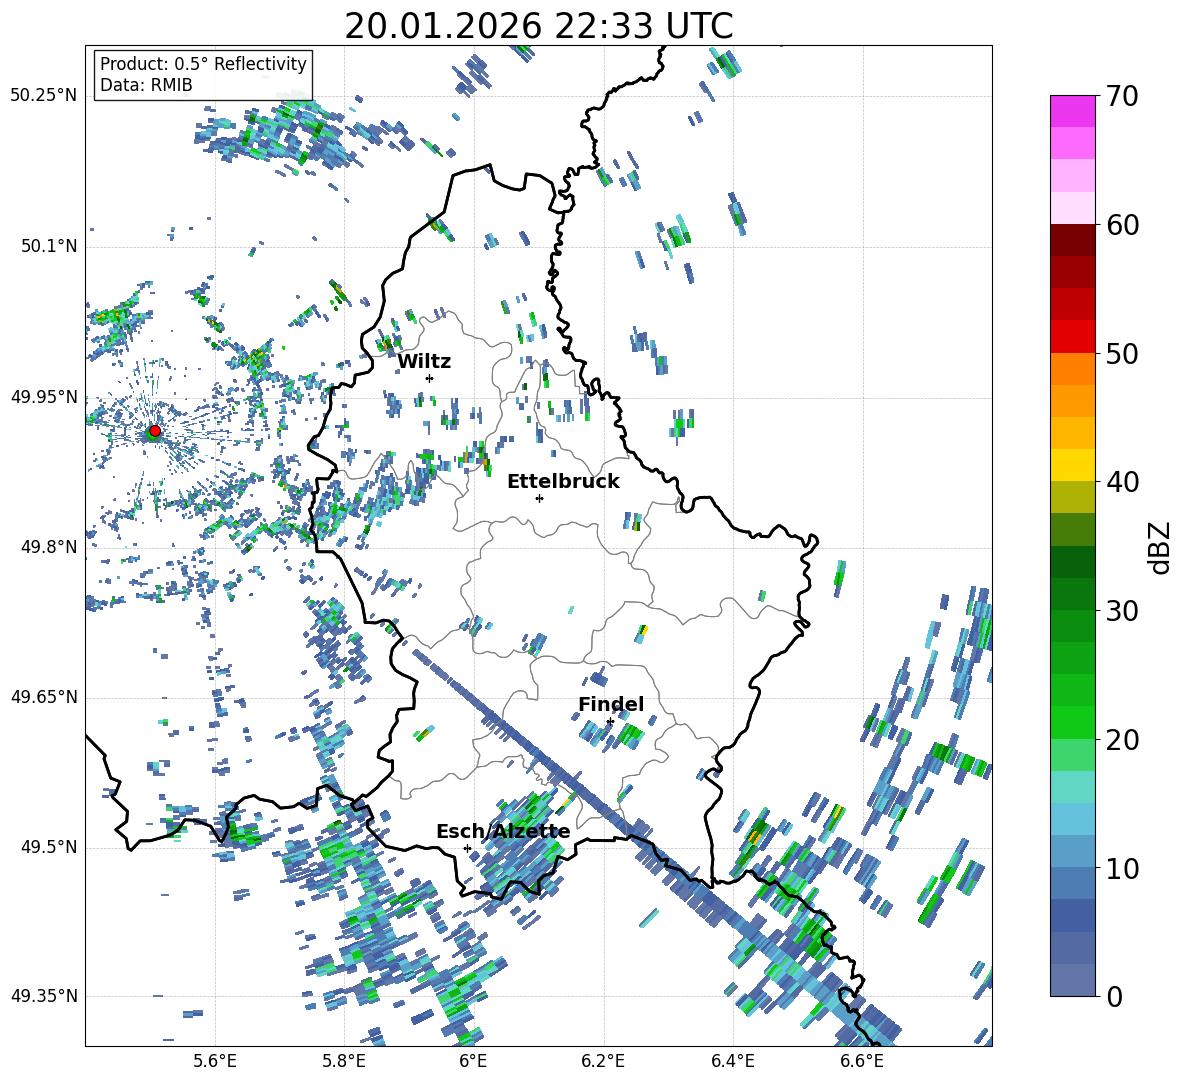The width and height of the screenshot is (1184, 1081).
Task: Click the 6.4°E longitude label
Action: pos(732,1062)
